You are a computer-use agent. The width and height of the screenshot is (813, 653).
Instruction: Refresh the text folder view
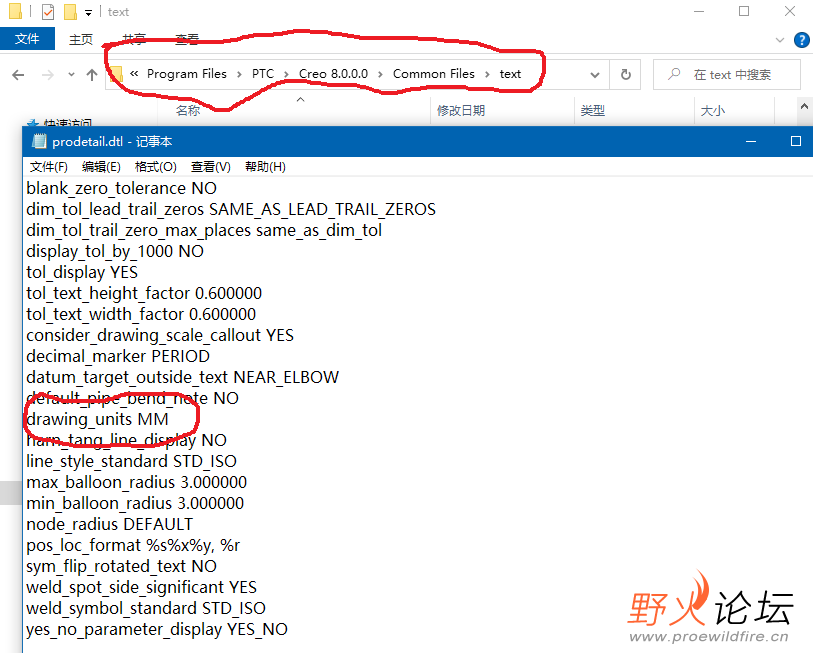[626, 75]
